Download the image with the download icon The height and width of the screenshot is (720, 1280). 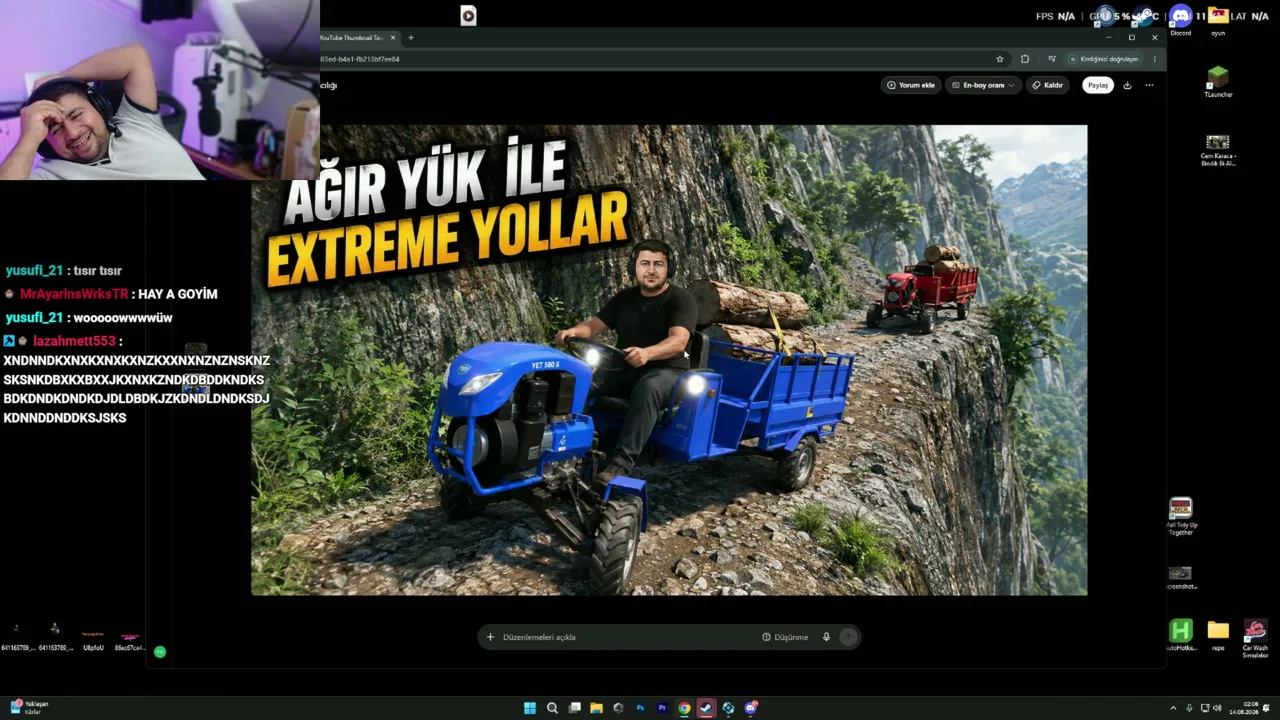tap(1128, 85)
